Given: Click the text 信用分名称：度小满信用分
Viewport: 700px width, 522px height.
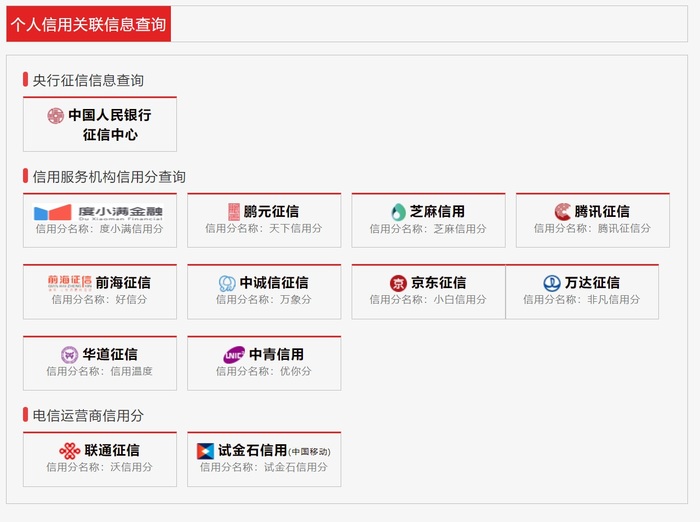Looking at the screenshot, I should (x=100, y=229).
